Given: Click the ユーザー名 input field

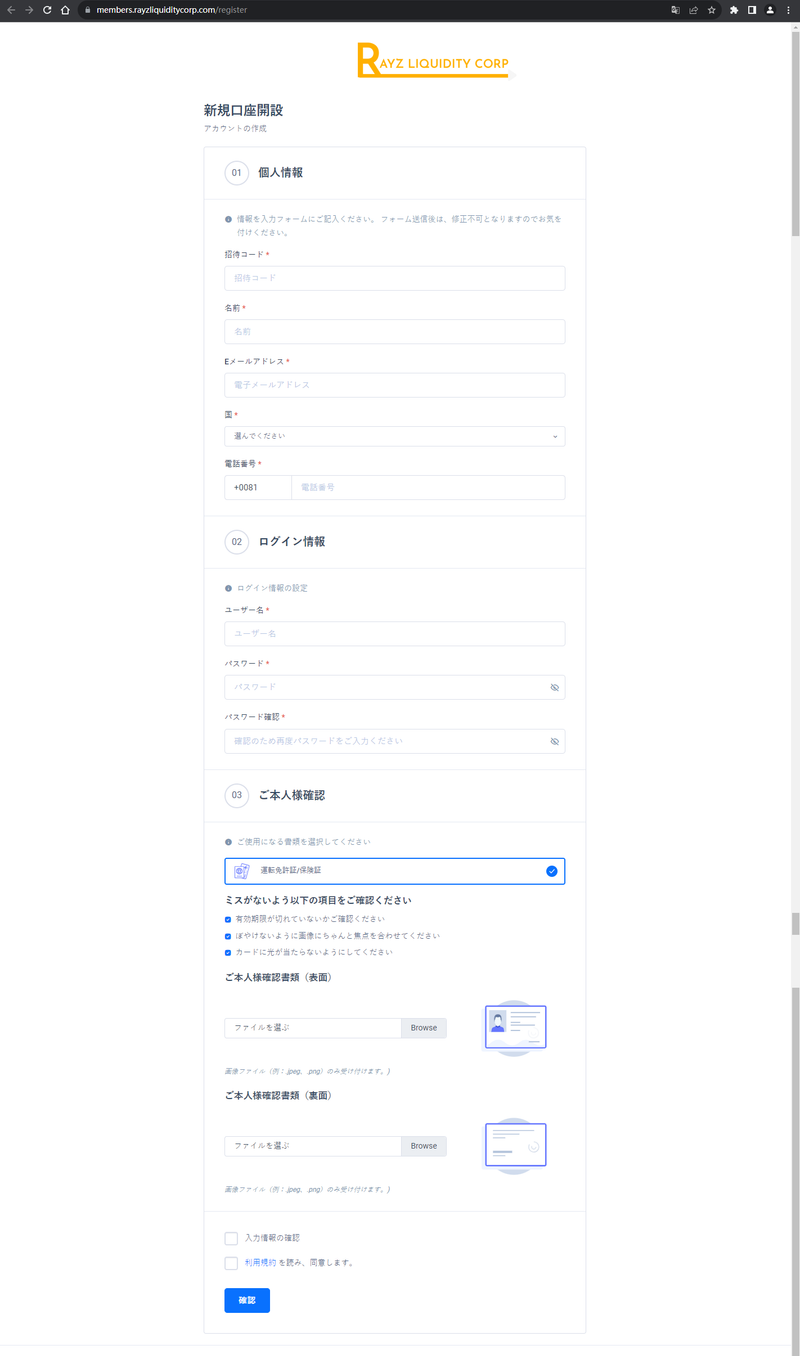Looking at the screenshot, I should pos(395,634).
